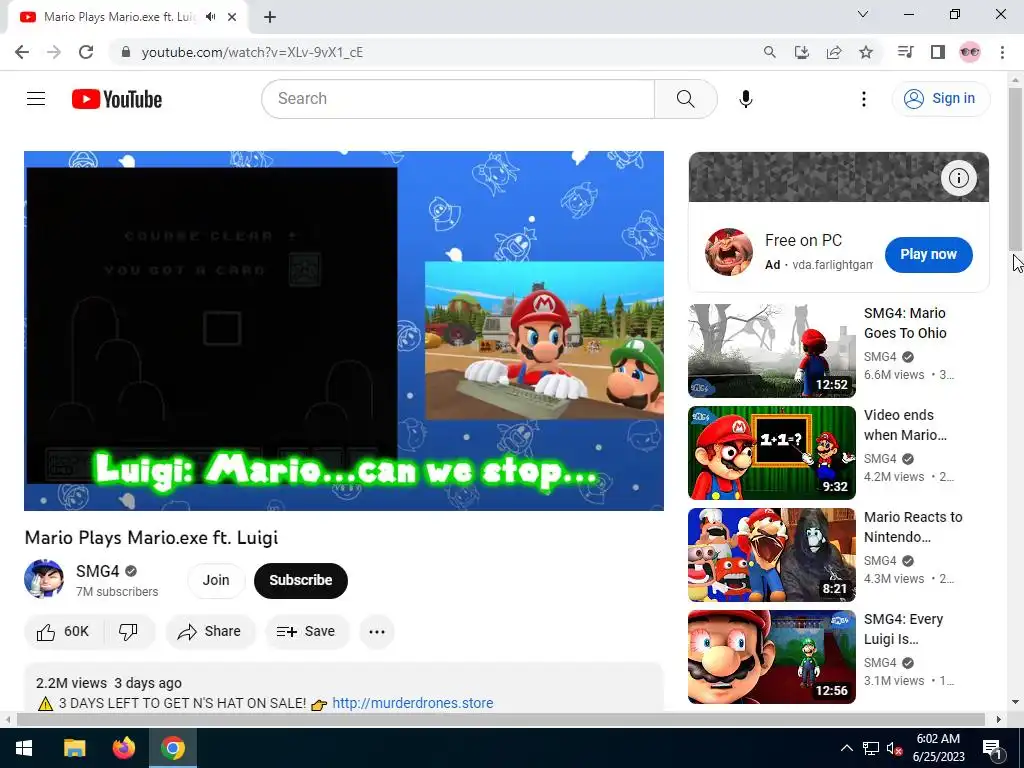Image resolution: width=1024 pixels, height=768 pixels.
Task: Expand hidden system tray icons
Action: tap(846, 748)
